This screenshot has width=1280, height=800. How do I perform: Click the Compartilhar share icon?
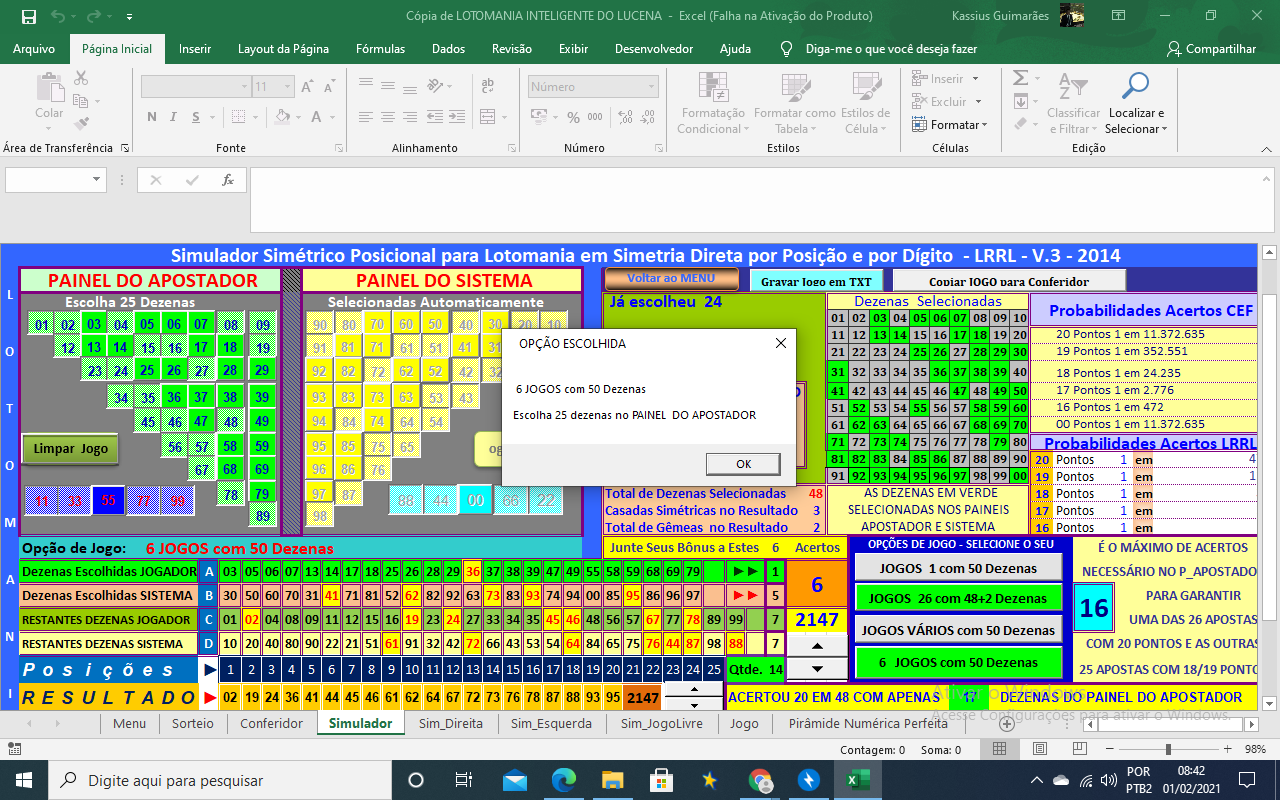click(1174, 48)
